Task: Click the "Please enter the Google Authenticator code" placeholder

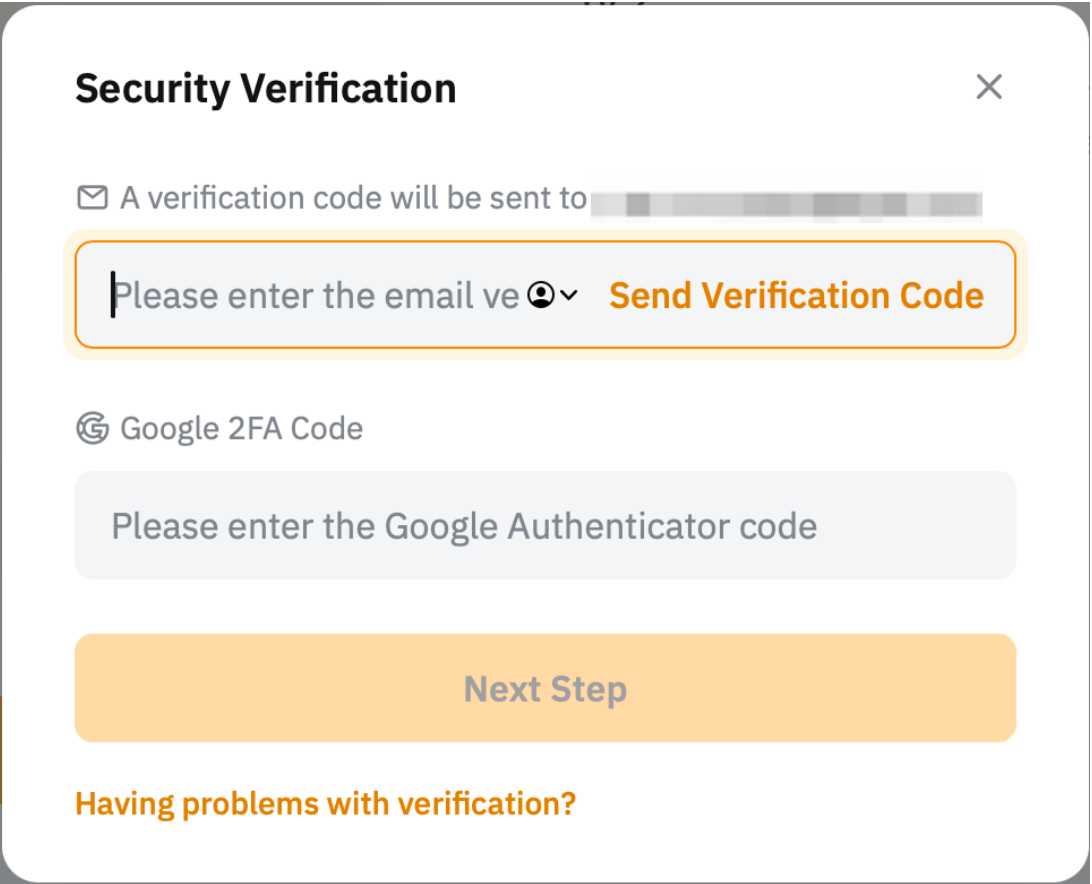Action: click(x=464, y=526)
